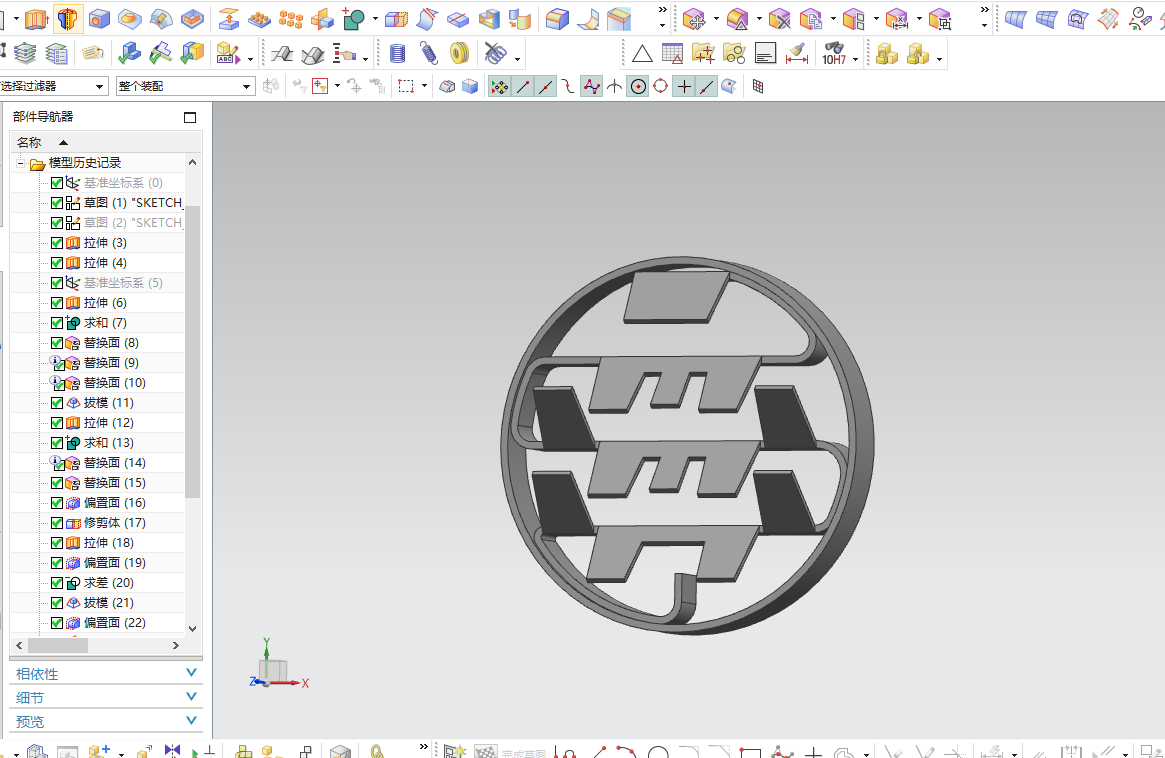Choose the Pocket (purple cavity) icon
Screen dimensions: 1165x758
pos(192,19)
